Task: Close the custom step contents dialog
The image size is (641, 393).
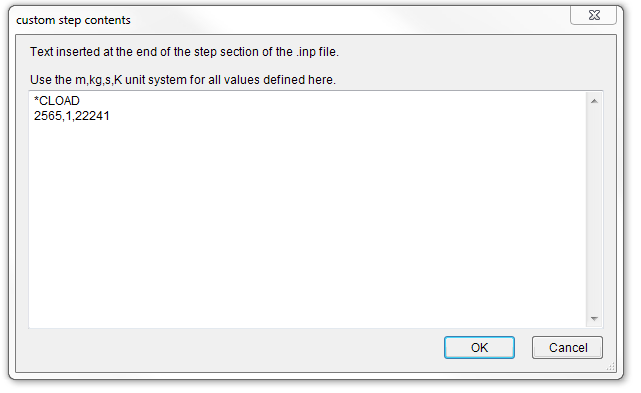Action: tap(594, 16)
